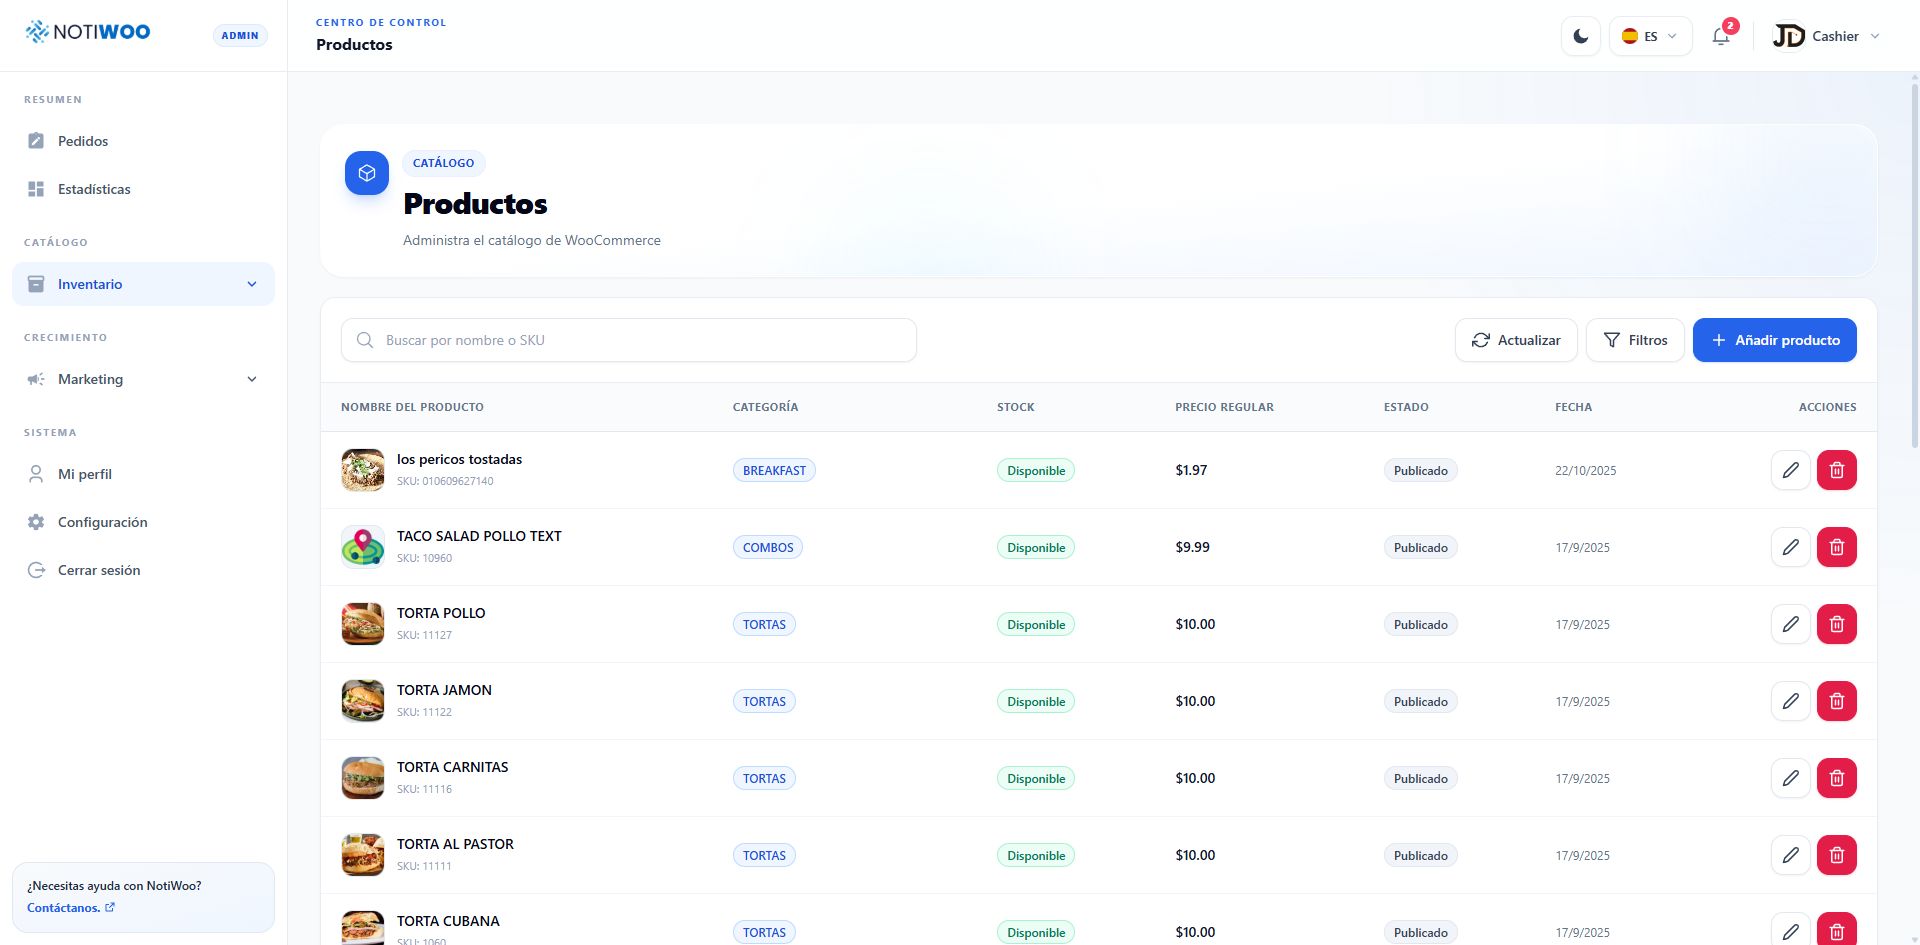
Task: Open the Cashier user menu
Action: [x=1826, y=36]
